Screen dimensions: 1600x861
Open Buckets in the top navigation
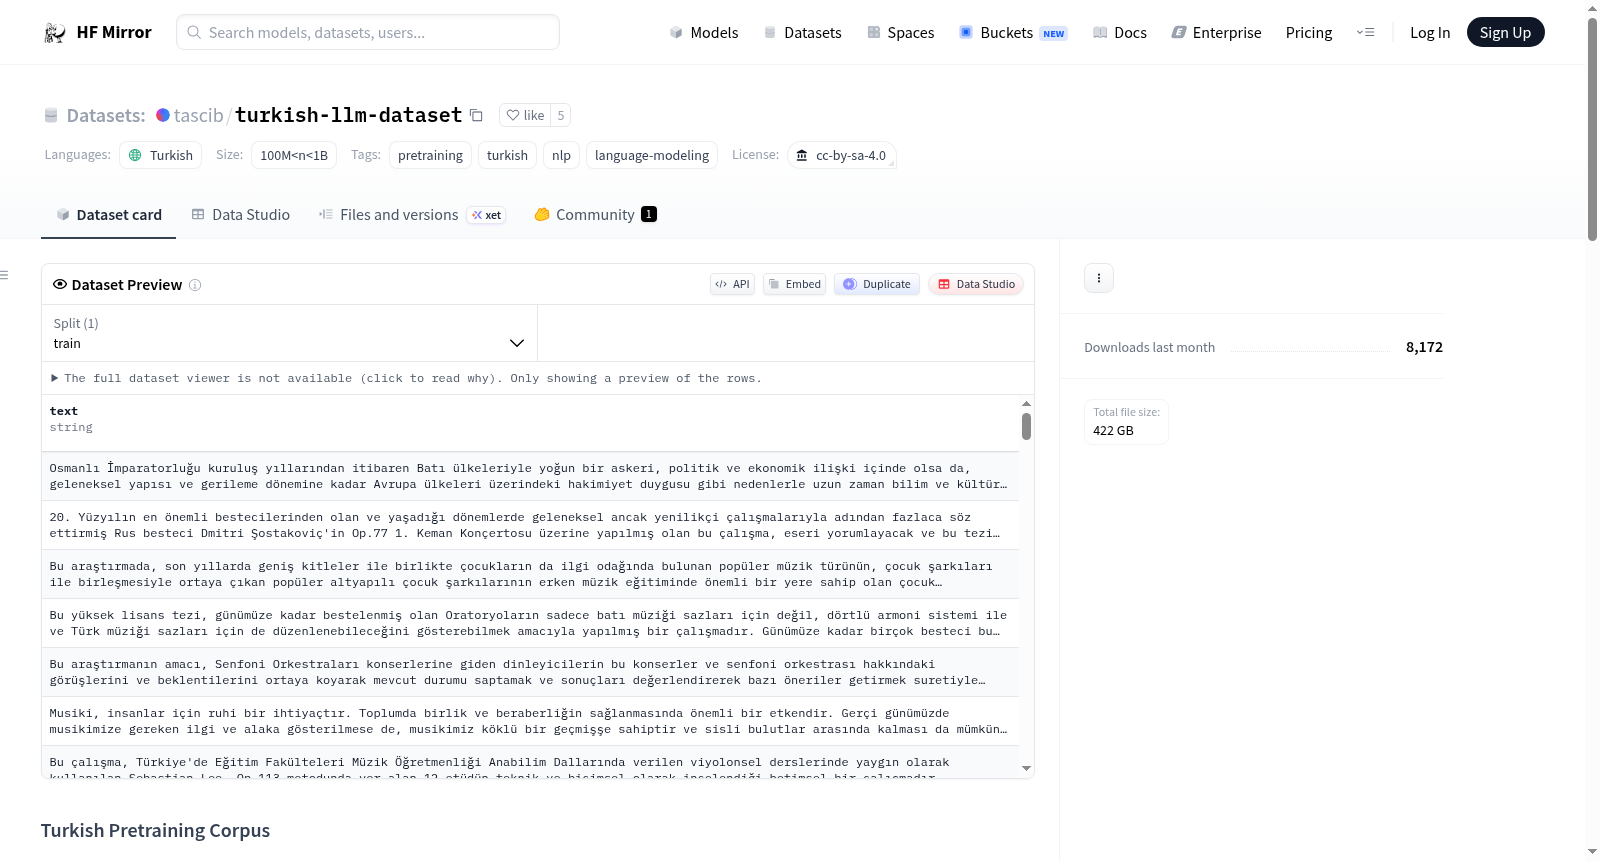coord(1013,33)
